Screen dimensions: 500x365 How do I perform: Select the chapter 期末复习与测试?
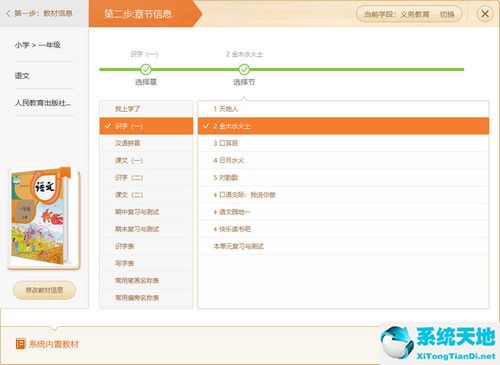tap(146, 229)
